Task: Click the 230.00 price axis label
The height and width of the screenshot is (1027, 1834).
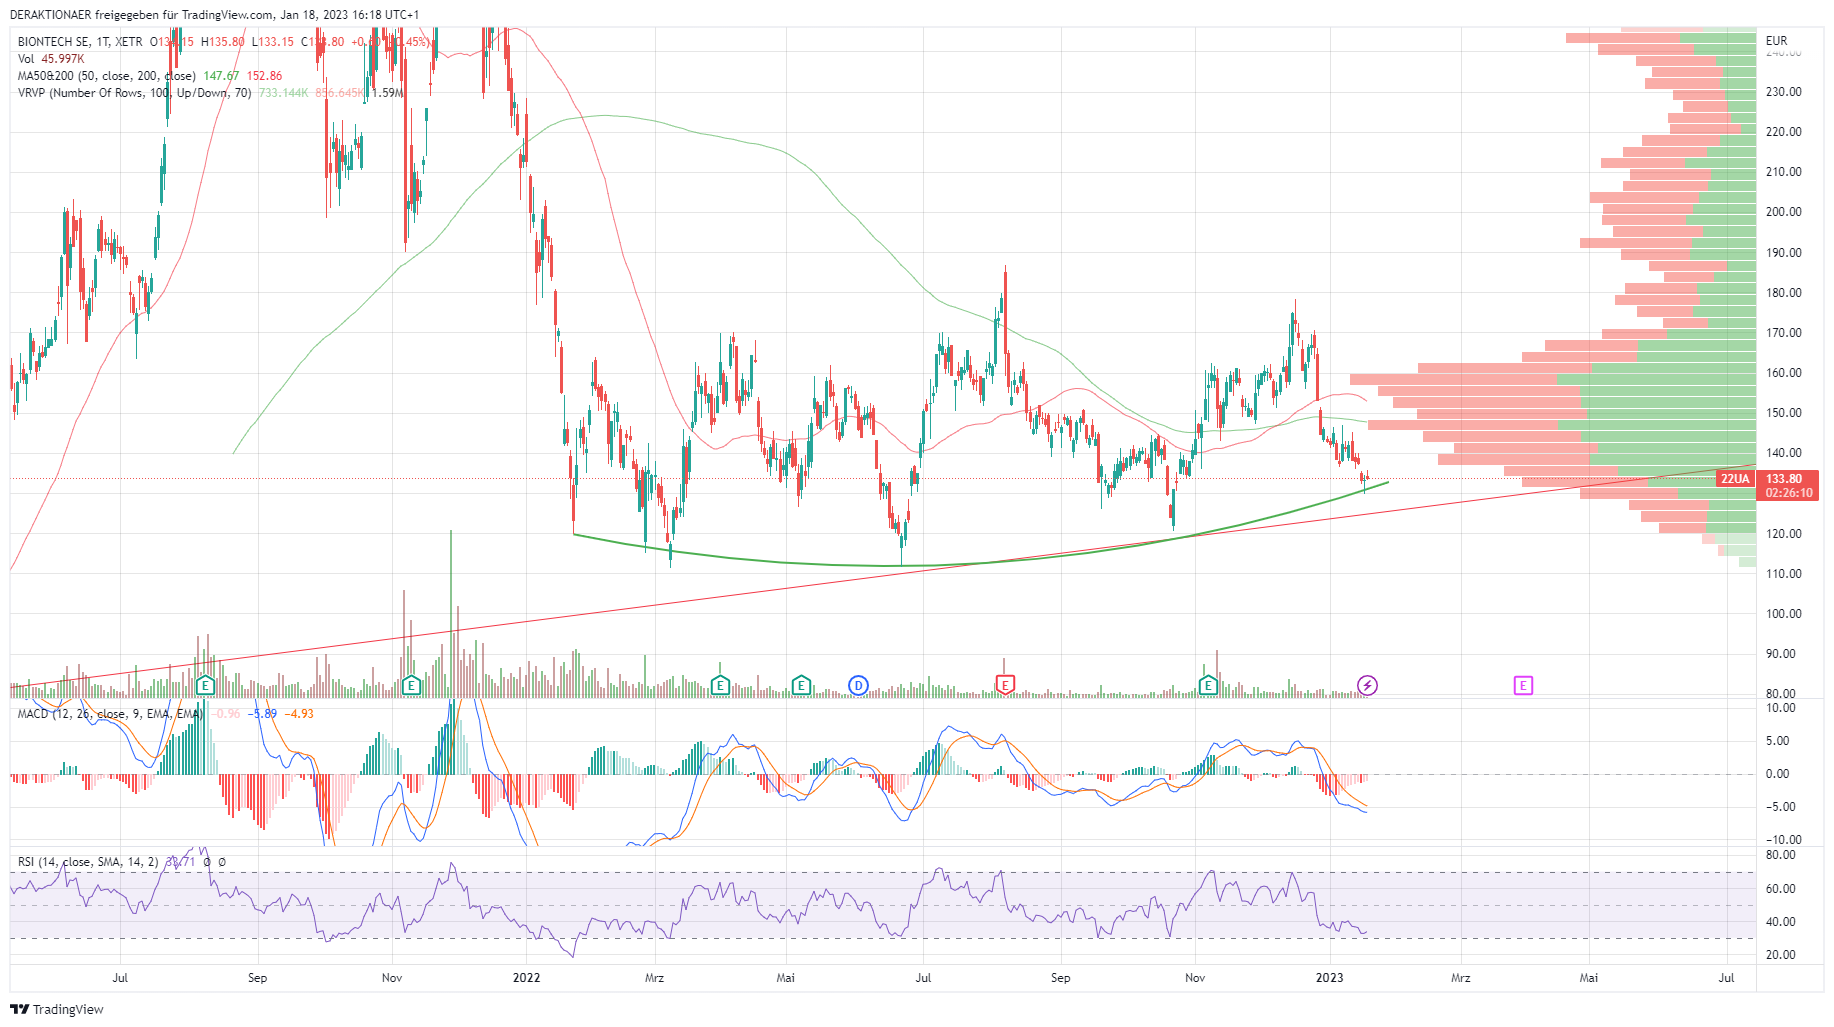Action: [x=1783, y=92]
